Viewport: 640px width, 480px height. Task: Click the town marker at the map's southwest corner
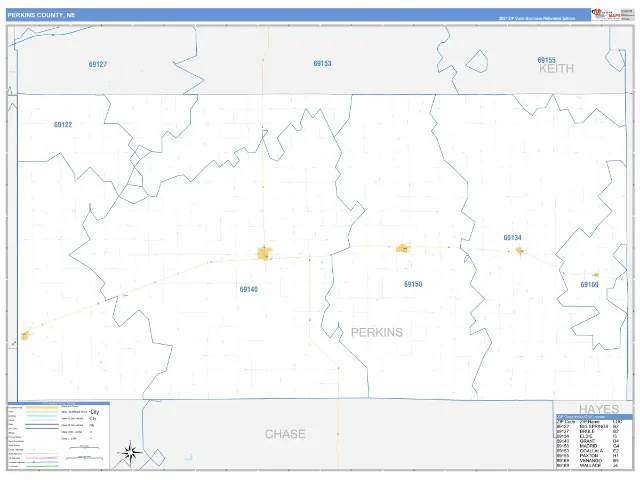[x=25, y=336]
